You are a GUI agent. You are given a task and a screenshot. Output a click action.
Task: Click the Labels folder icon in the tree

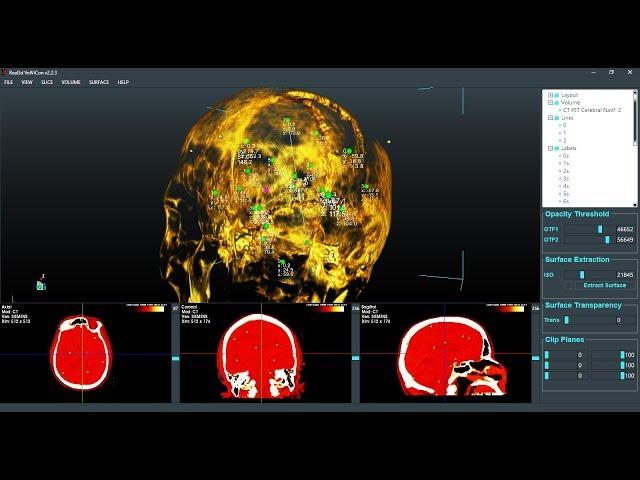[x=556, y=148]
